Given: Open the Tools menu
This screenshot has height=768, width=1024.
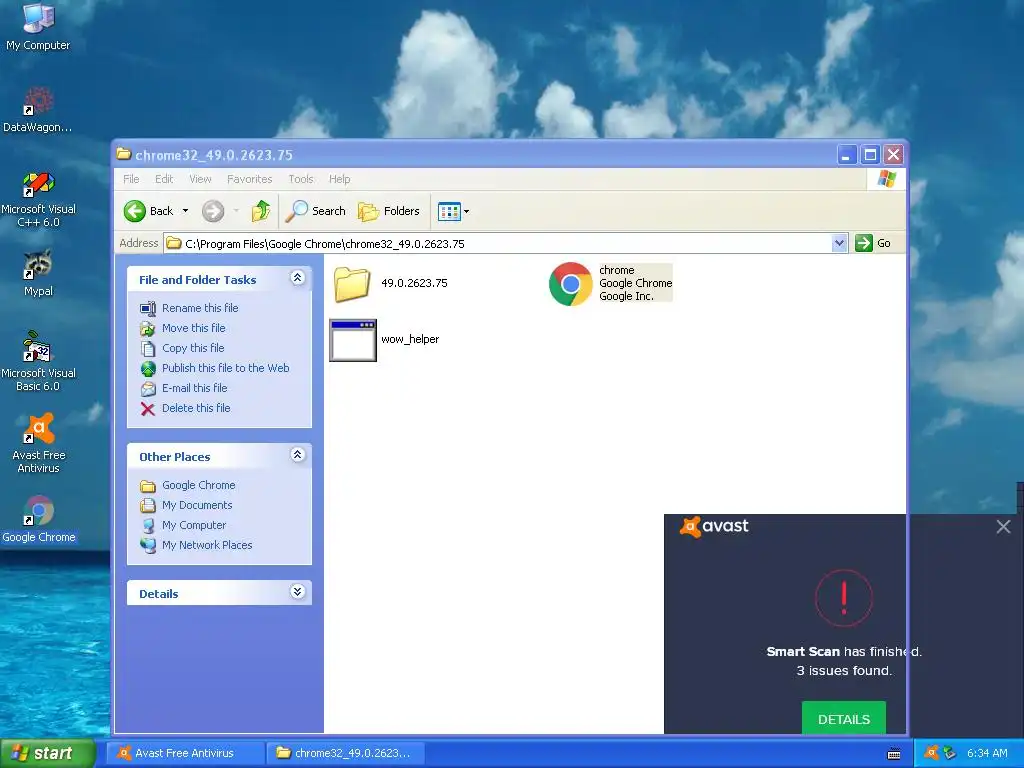Looking at the screenshot, I should (300, 179).
